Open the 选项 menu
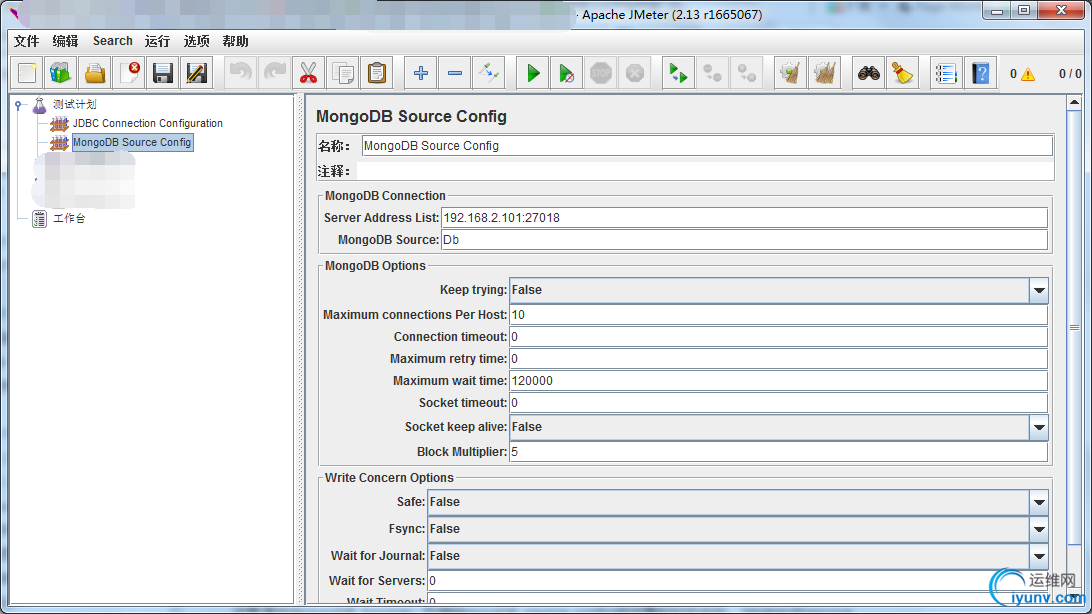Viewport: 1092px width, 614px height. (196, 41)
